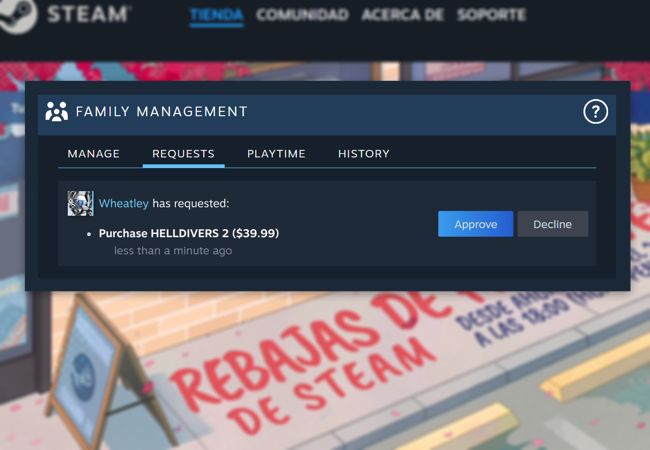Approve the HELLDIVERS 2 purchase request
Viewport: 650px width, 450px height.
[x=475, y=224]
